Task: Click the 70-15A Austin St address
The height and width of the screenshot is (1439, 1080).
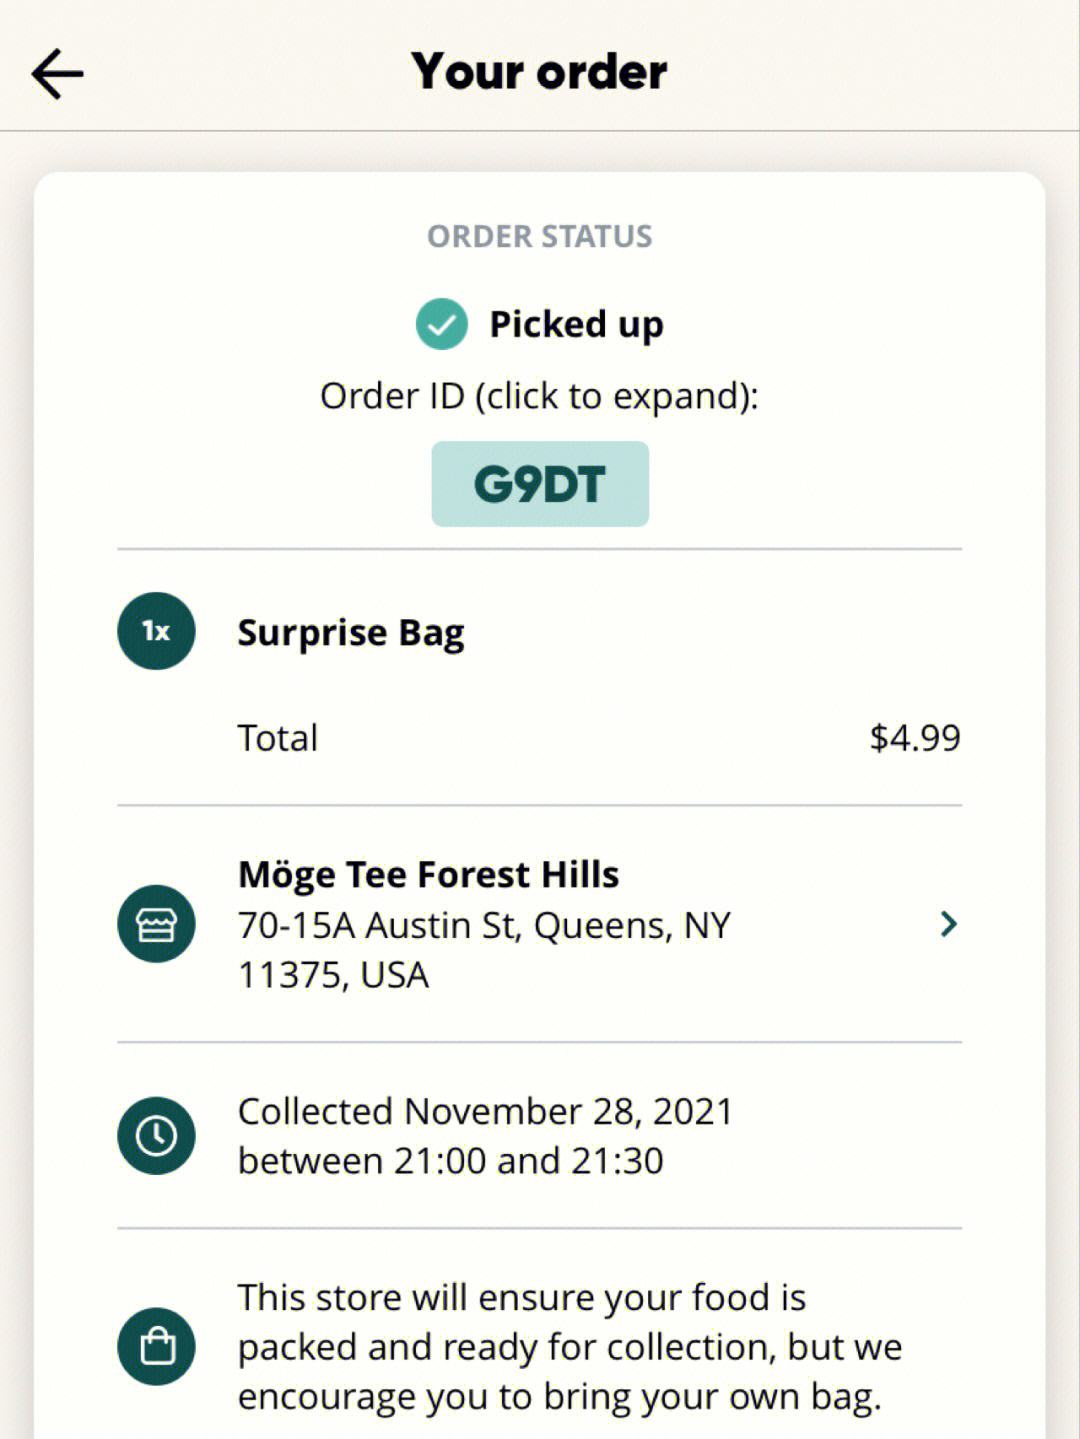Action: tap(484, 950)
